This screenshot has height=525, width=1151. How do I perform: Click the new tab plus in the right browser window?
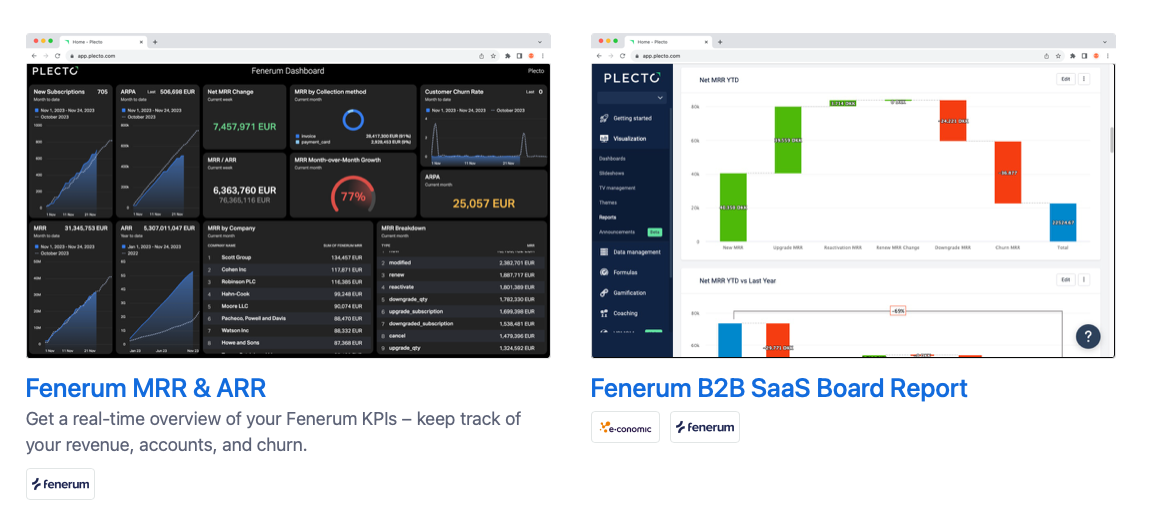(x=720, y=42)
